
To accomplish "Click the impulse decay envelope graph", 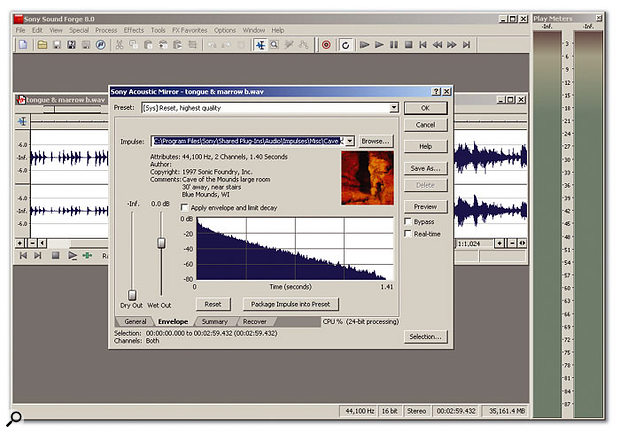I will tap(295, 248).
